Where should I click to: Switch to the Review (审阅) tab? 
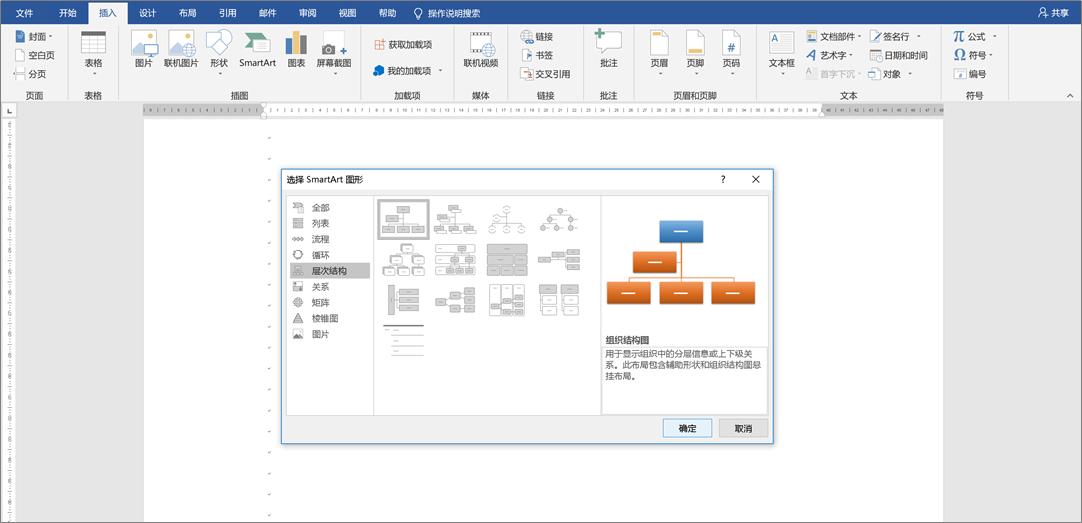(308, 13)
